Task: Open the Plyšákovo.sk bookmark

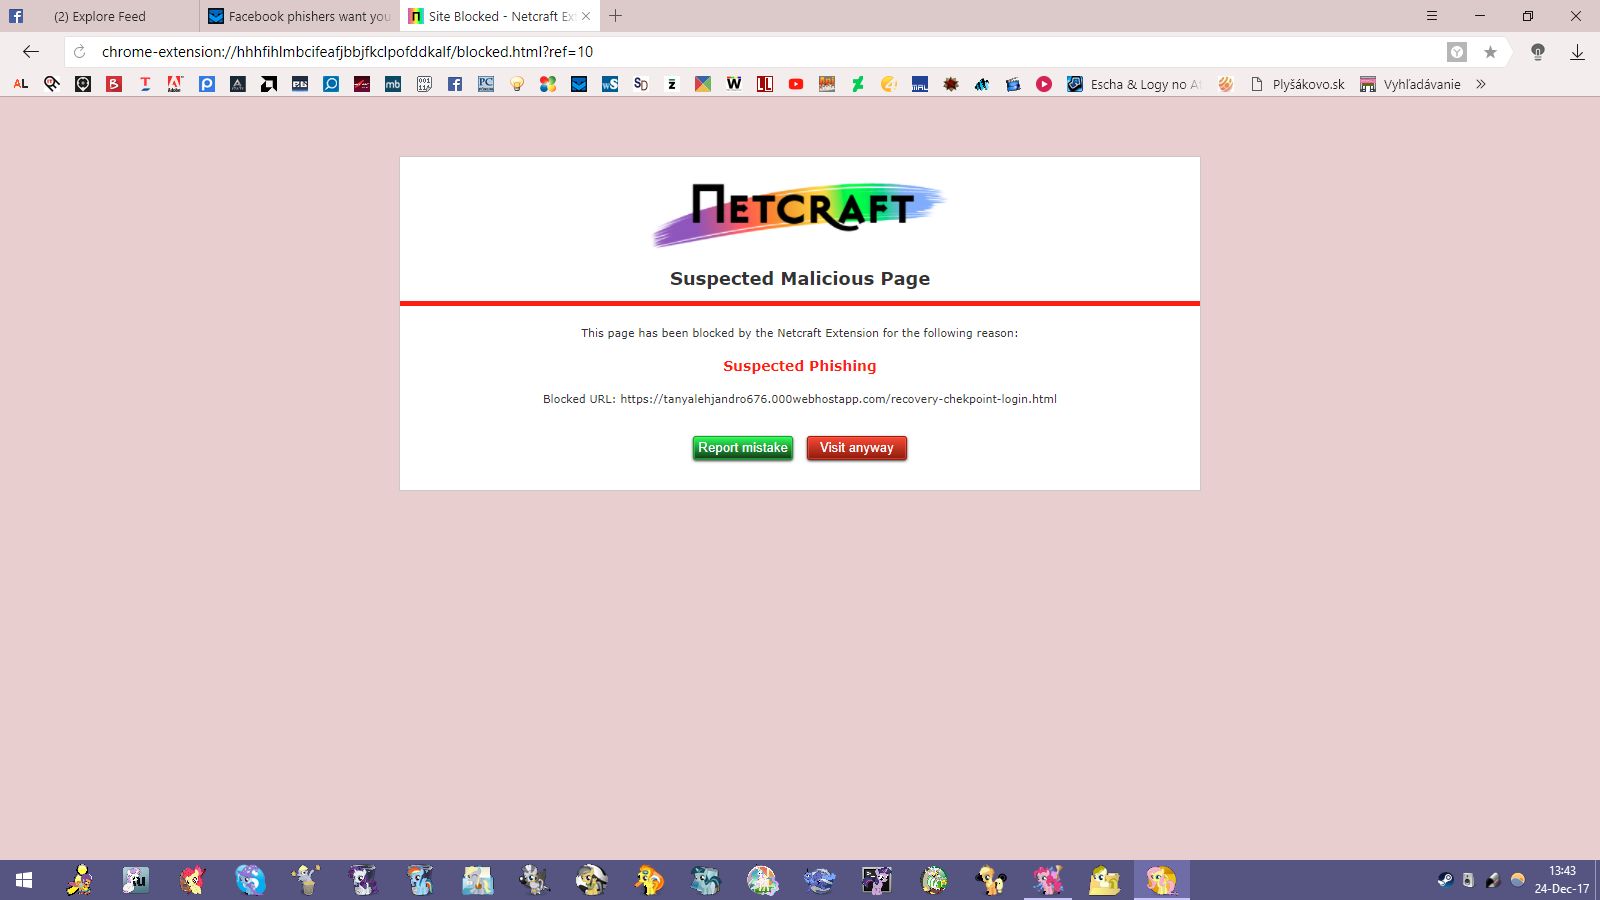Action: click(1298, 84)
